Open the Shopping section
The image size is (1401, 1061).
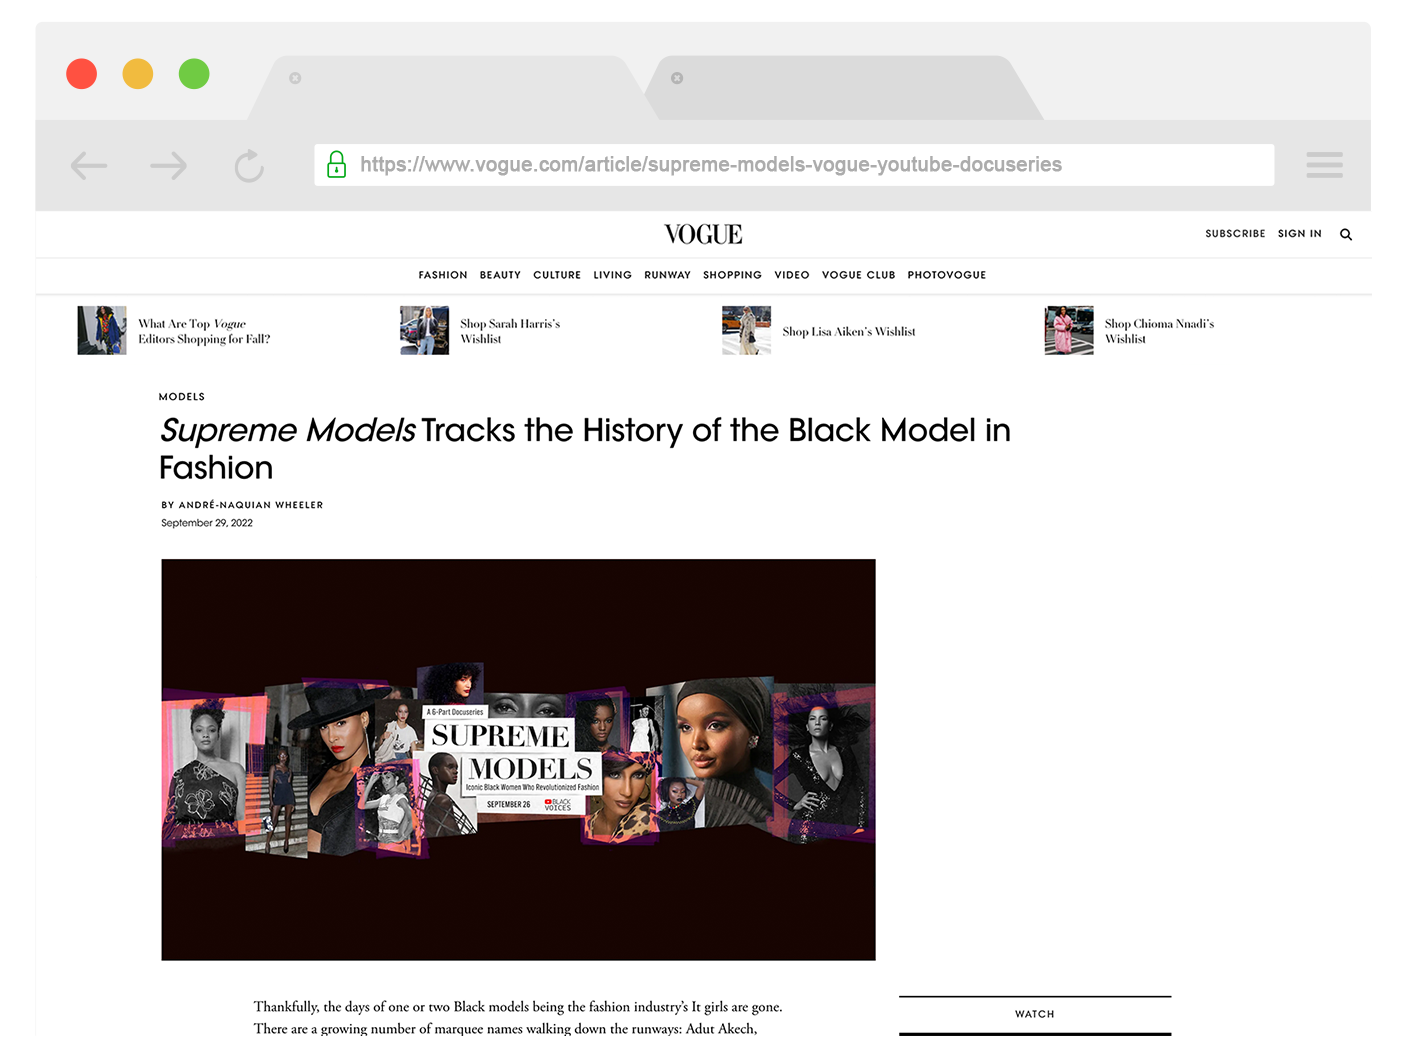pos(732,275)
